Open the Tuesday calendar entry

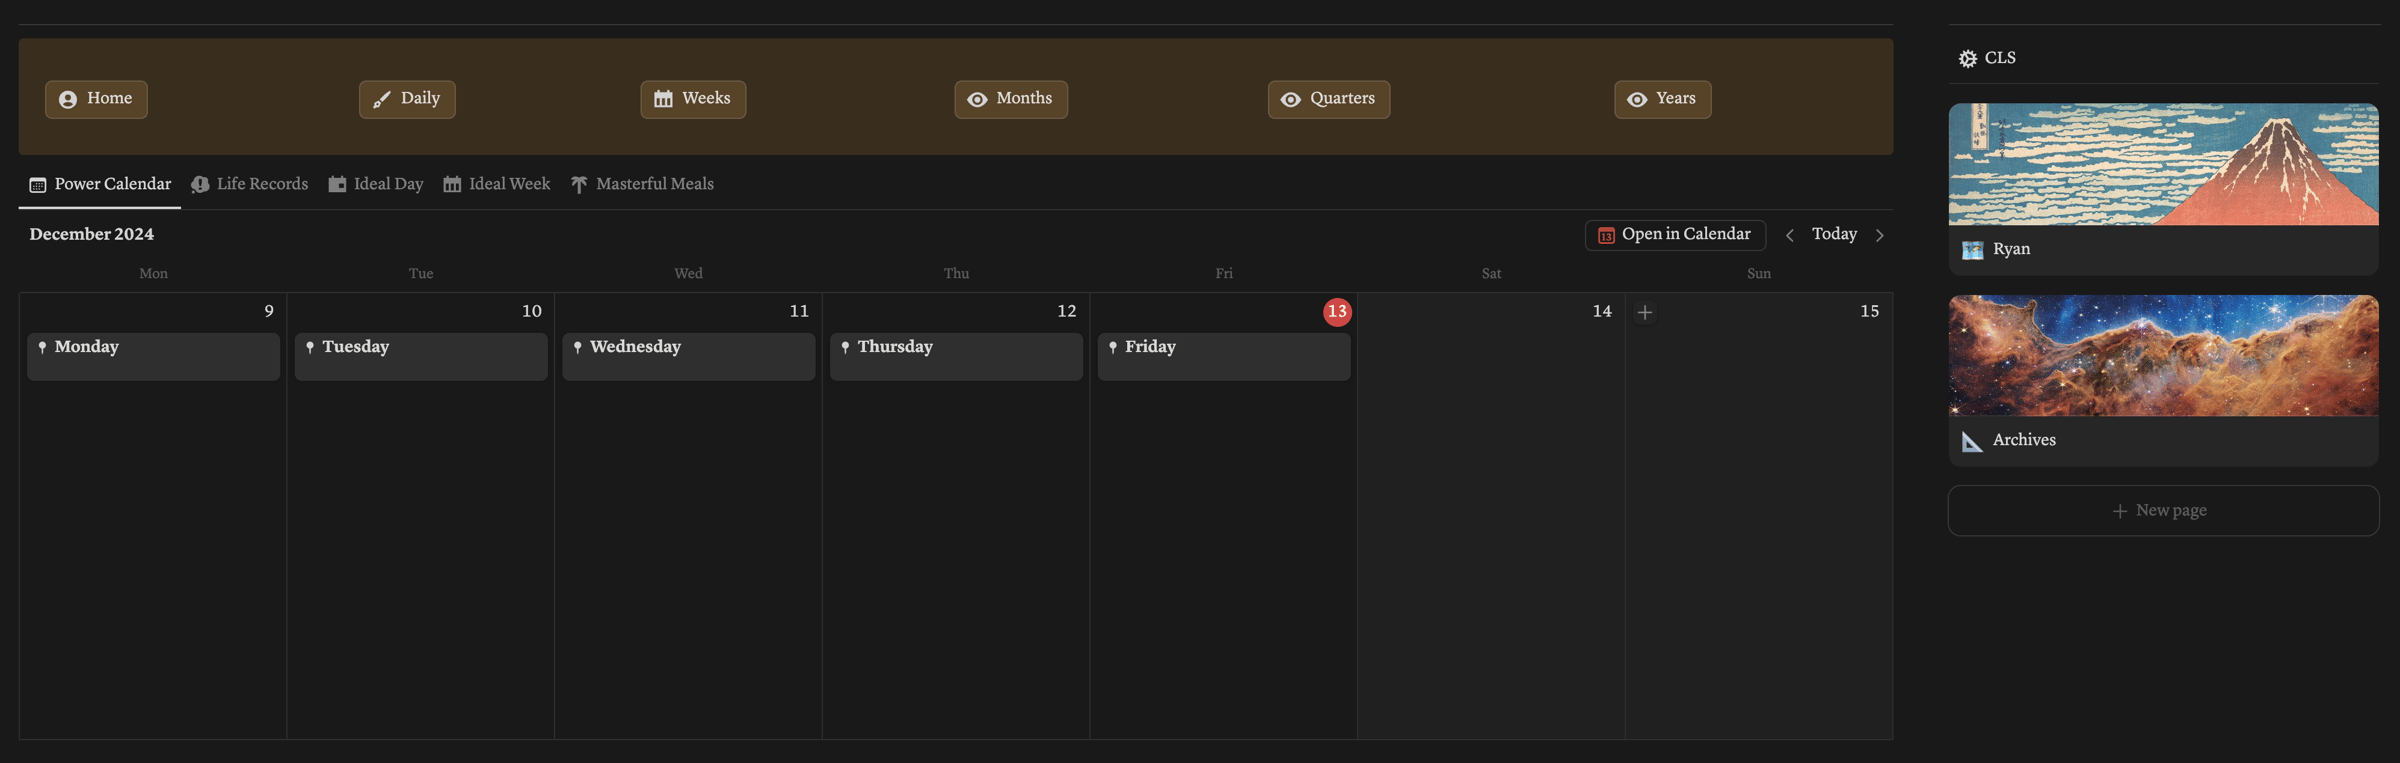[x=421, y=356]
